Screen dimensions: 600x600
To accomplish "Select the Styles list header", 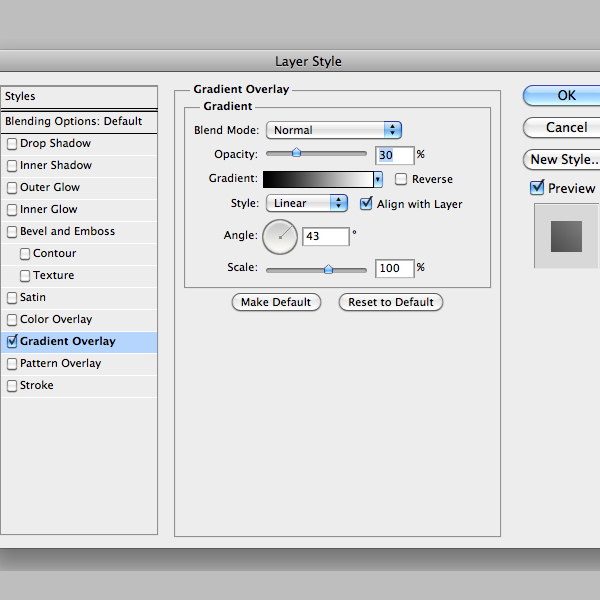I will coord(79,96).
